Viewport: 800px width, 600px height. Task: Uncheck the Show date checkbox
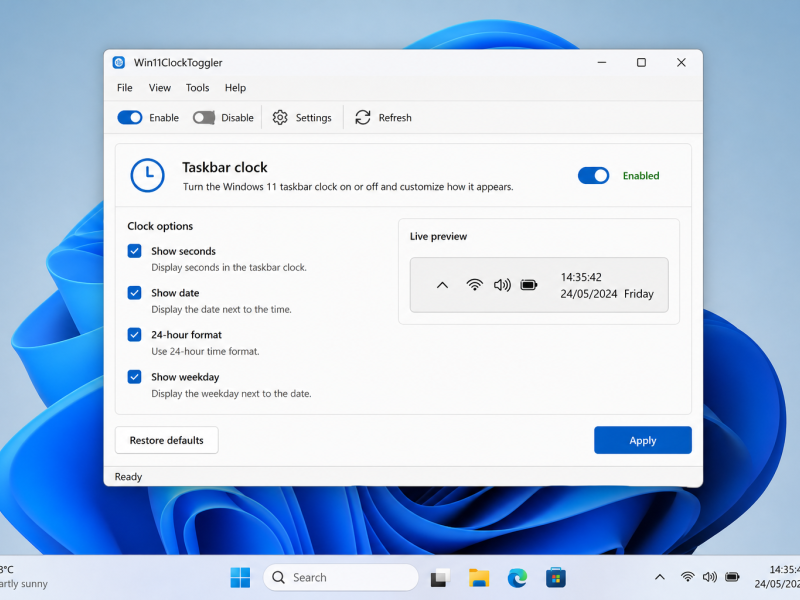135,293
